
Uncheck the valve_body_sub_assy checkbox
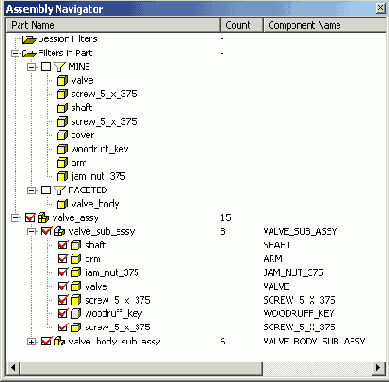[x=46, y=341]
